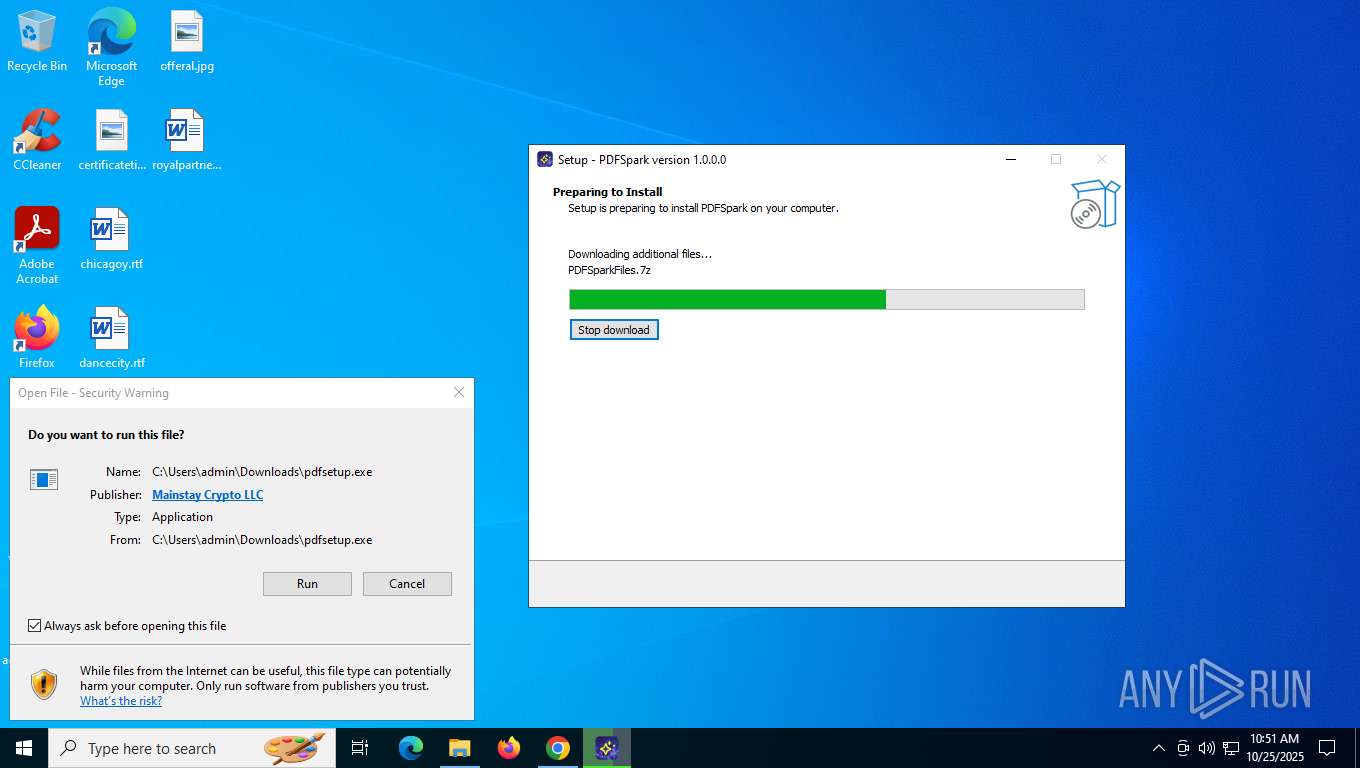The width and height of the screenshot is (1360, 768).
Task: Open the What's the risk? link
Action: 121,701
